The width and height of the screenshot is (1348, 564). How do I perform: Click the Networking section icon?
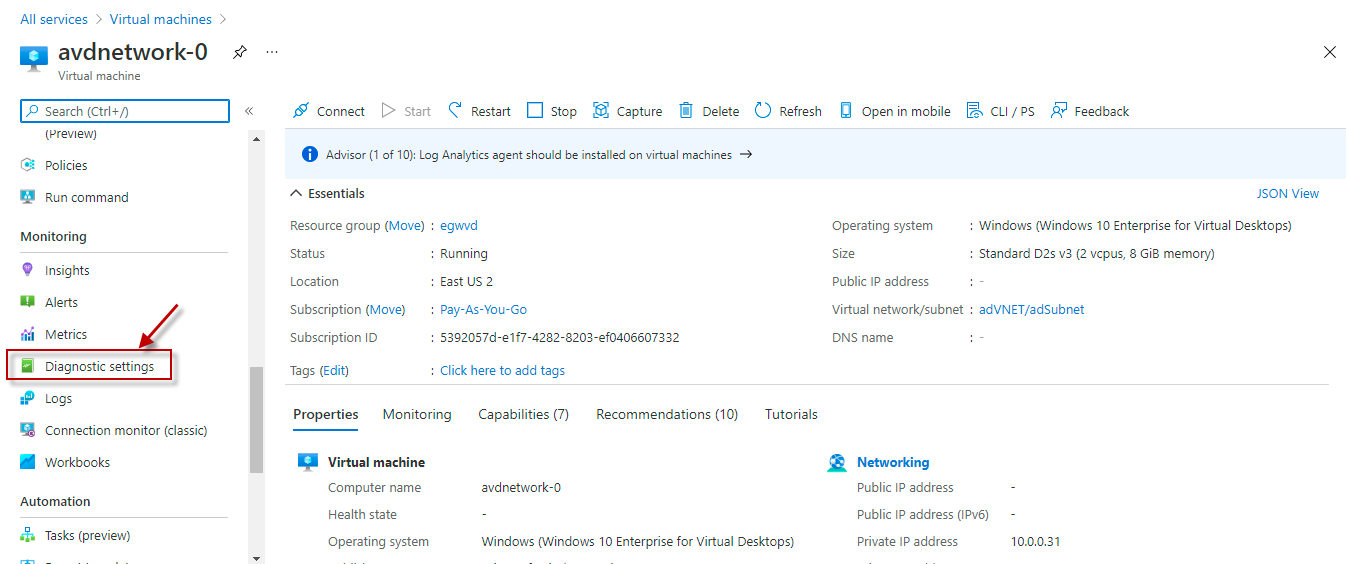[x=837, y=463]
